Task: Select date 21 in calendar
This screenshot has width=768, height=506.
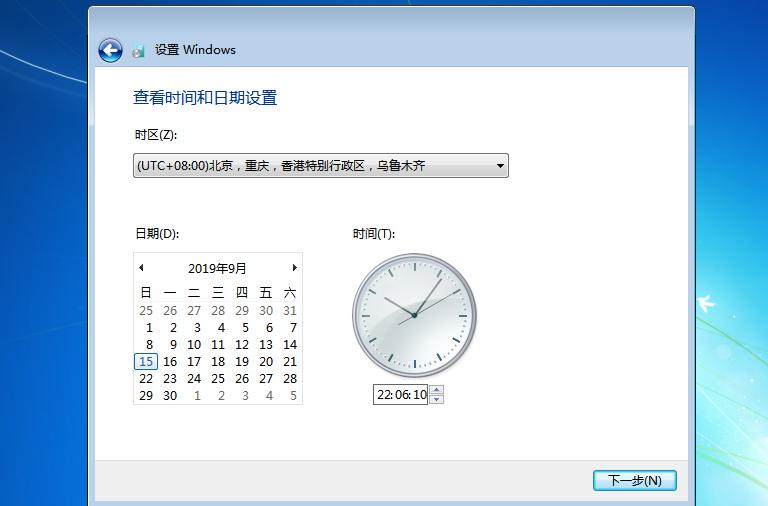Action: [x=290, y=362]
